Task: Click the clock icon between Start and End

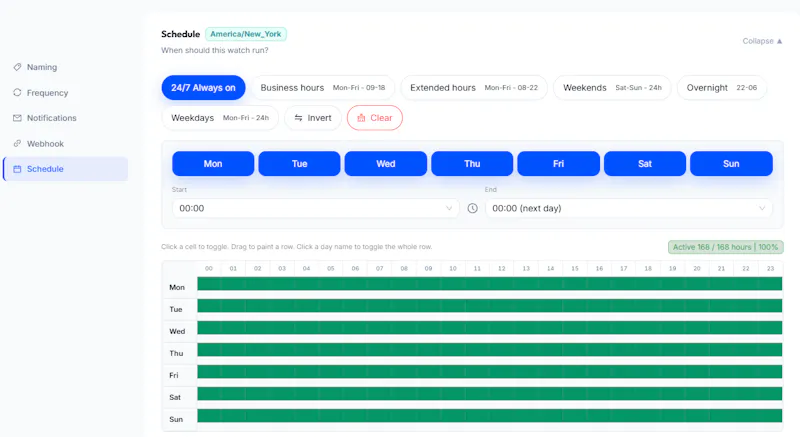Action: click(472, 208)
